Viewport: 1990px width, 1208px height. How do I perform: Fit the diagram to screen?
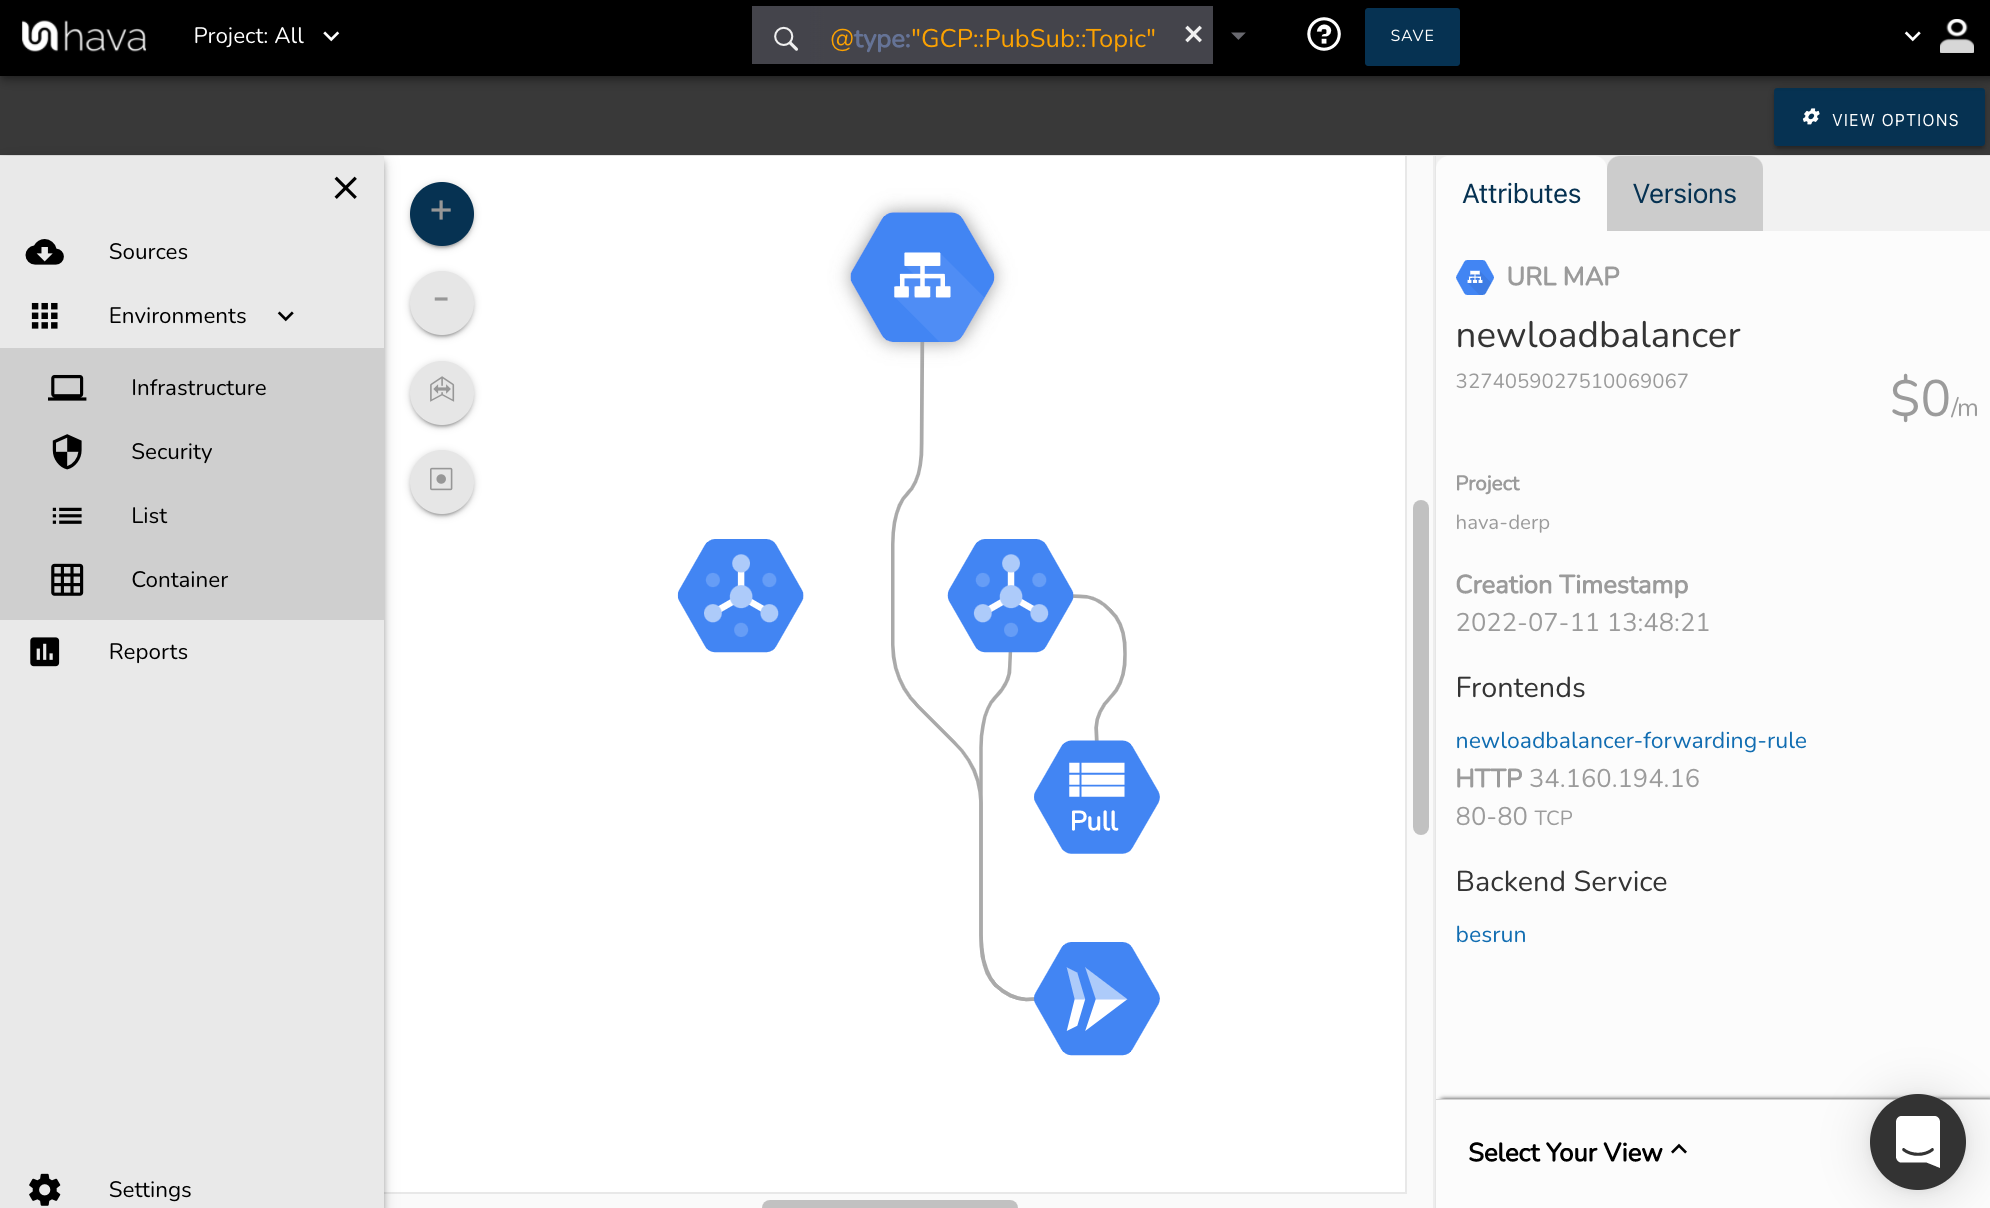point(441,392)
